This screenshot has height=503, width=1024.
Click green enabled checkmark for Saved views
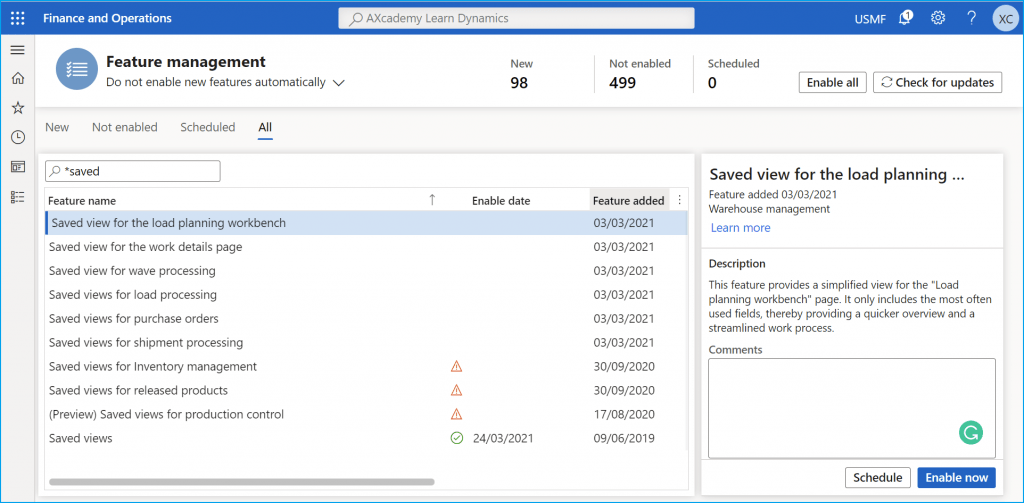click(x=456, y=438)
